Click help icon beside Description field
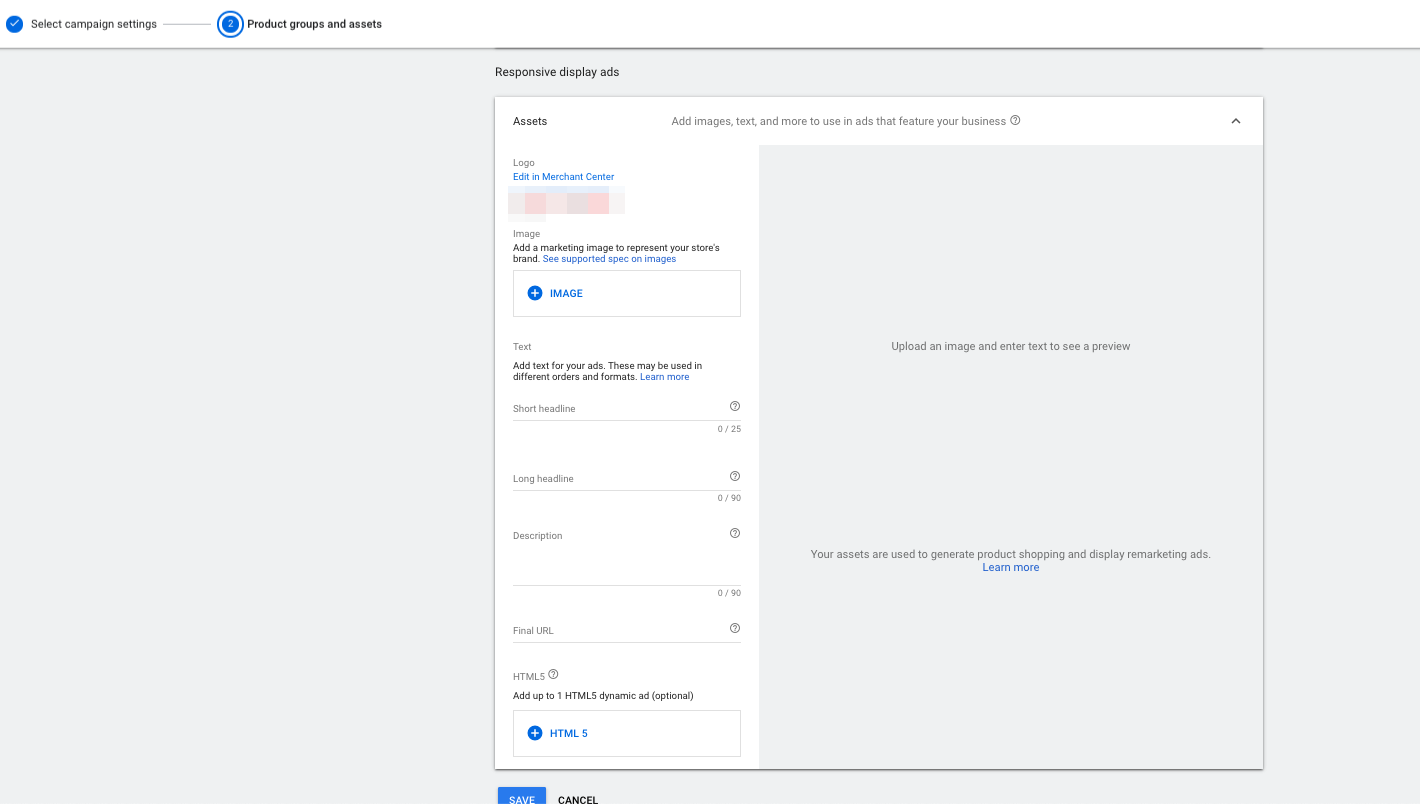 (x=735, y=533)
